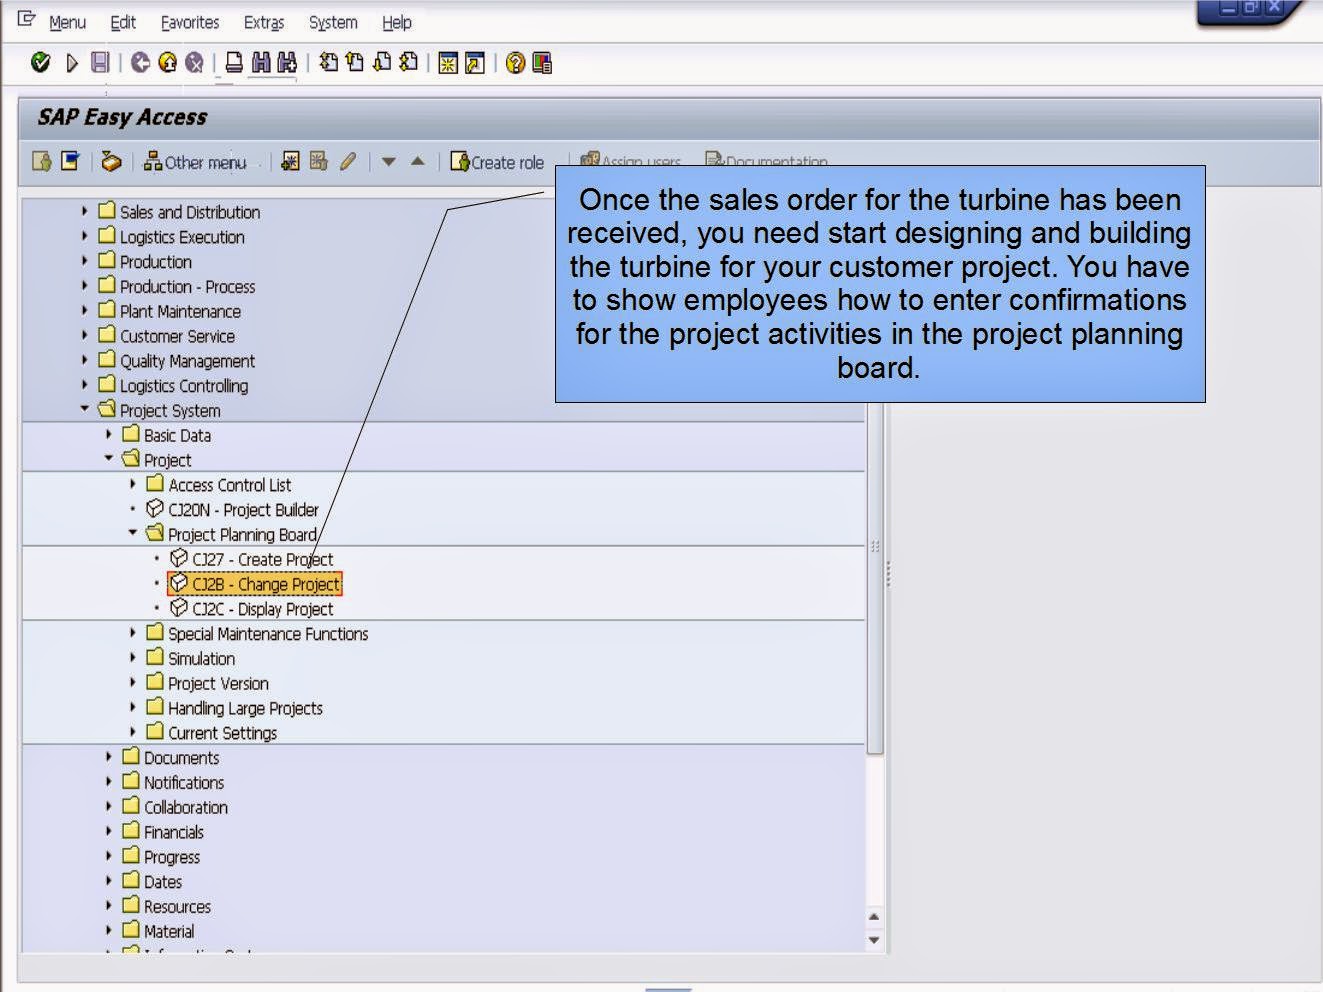Open the Find (binoculars) icon
This screenshot has height=992, width=1323.
pyautogui.click(x=260, y=63)
